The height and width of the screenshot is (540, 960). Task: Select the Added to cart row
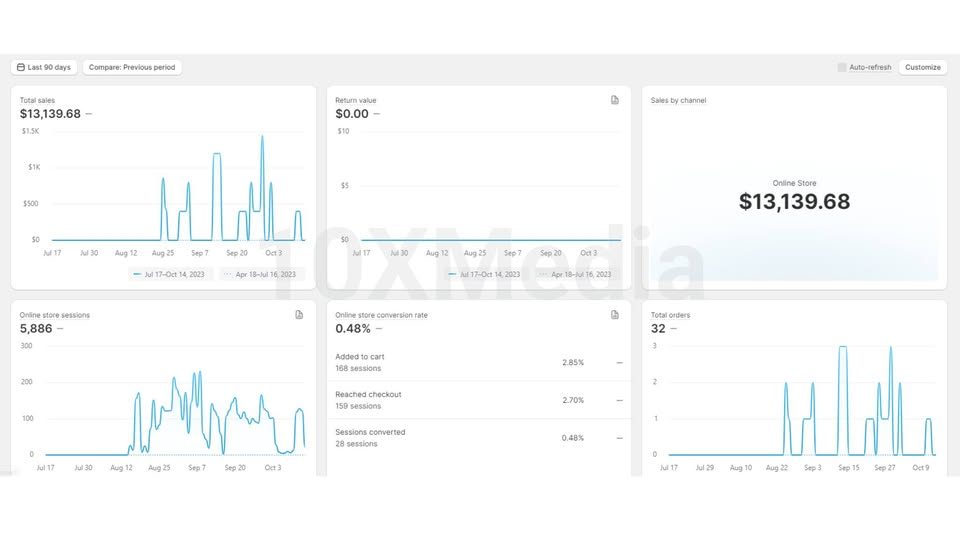tap(479, 362)
